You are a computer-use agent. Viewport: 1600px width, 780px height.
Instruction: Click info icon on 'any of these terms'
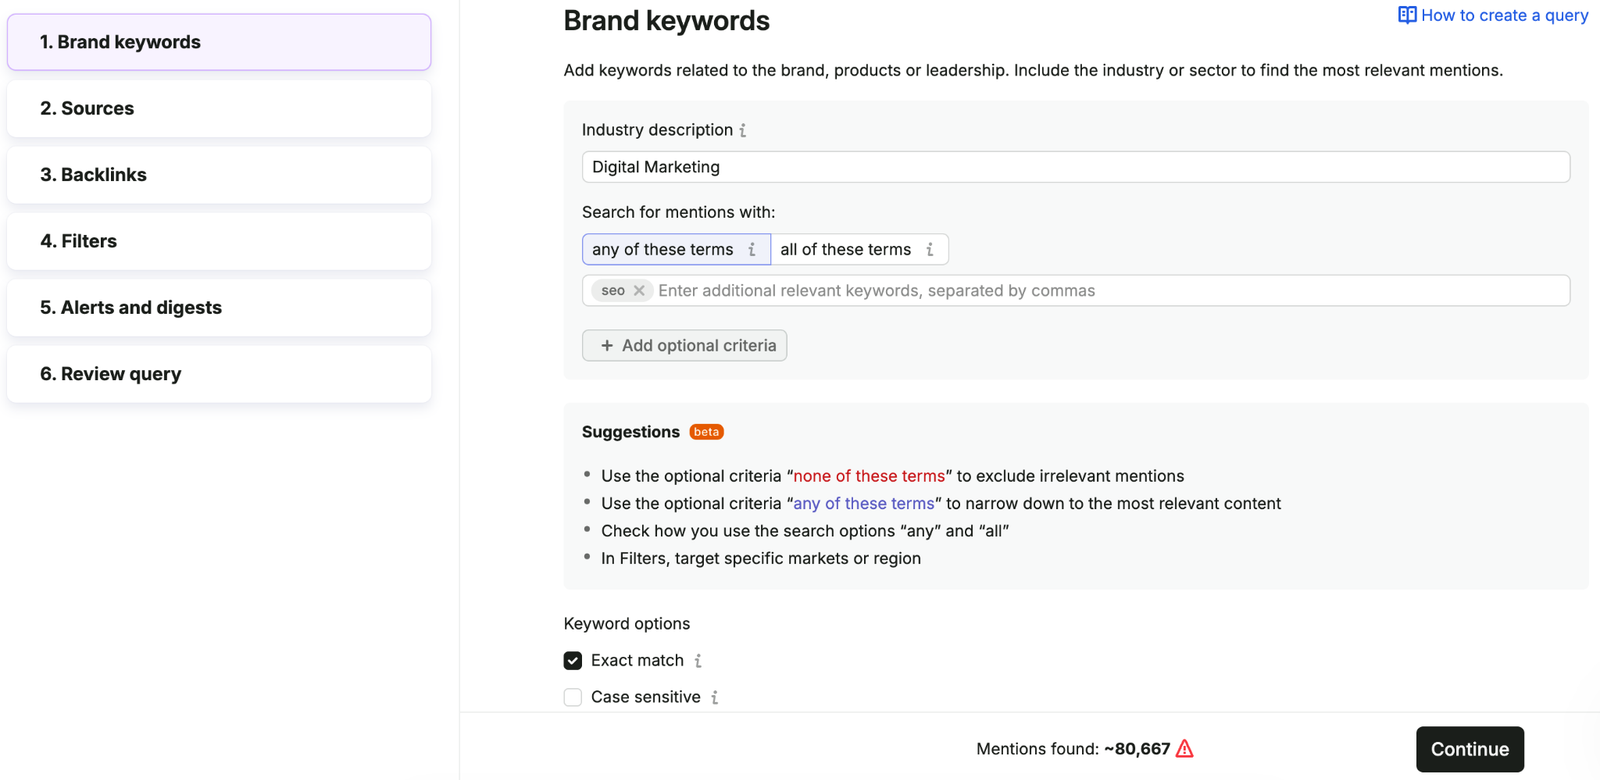(752, 249)
